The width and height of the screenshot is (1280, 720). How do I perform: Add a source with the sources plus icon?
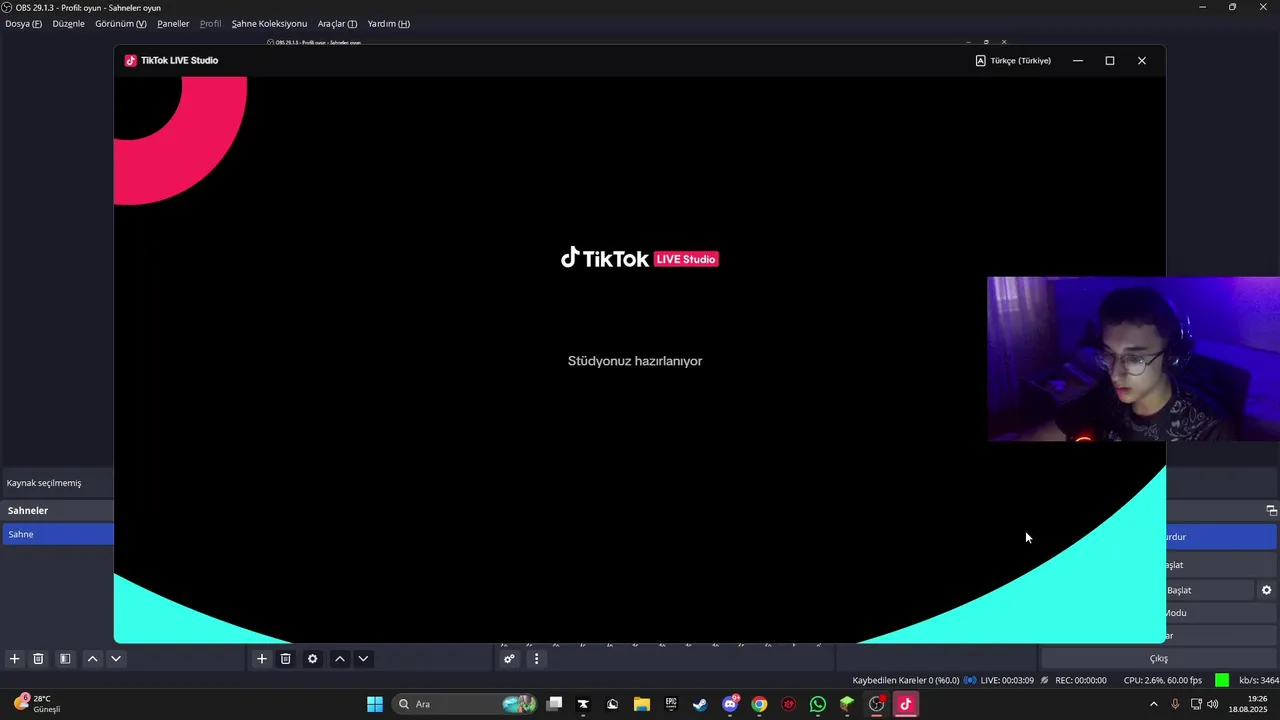262,659
